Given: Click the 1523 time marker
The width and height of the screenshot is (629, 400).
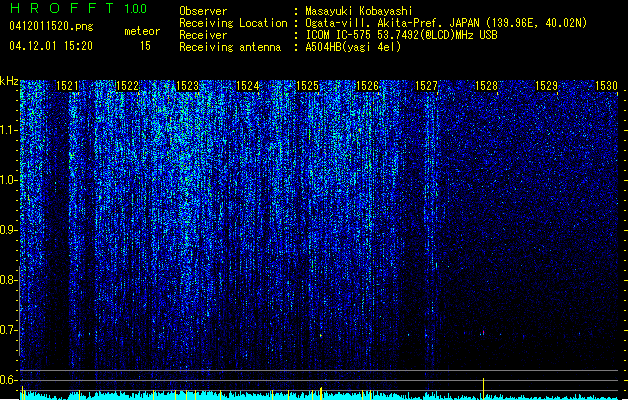Looking at the screenshot, I should pos(187,86).
